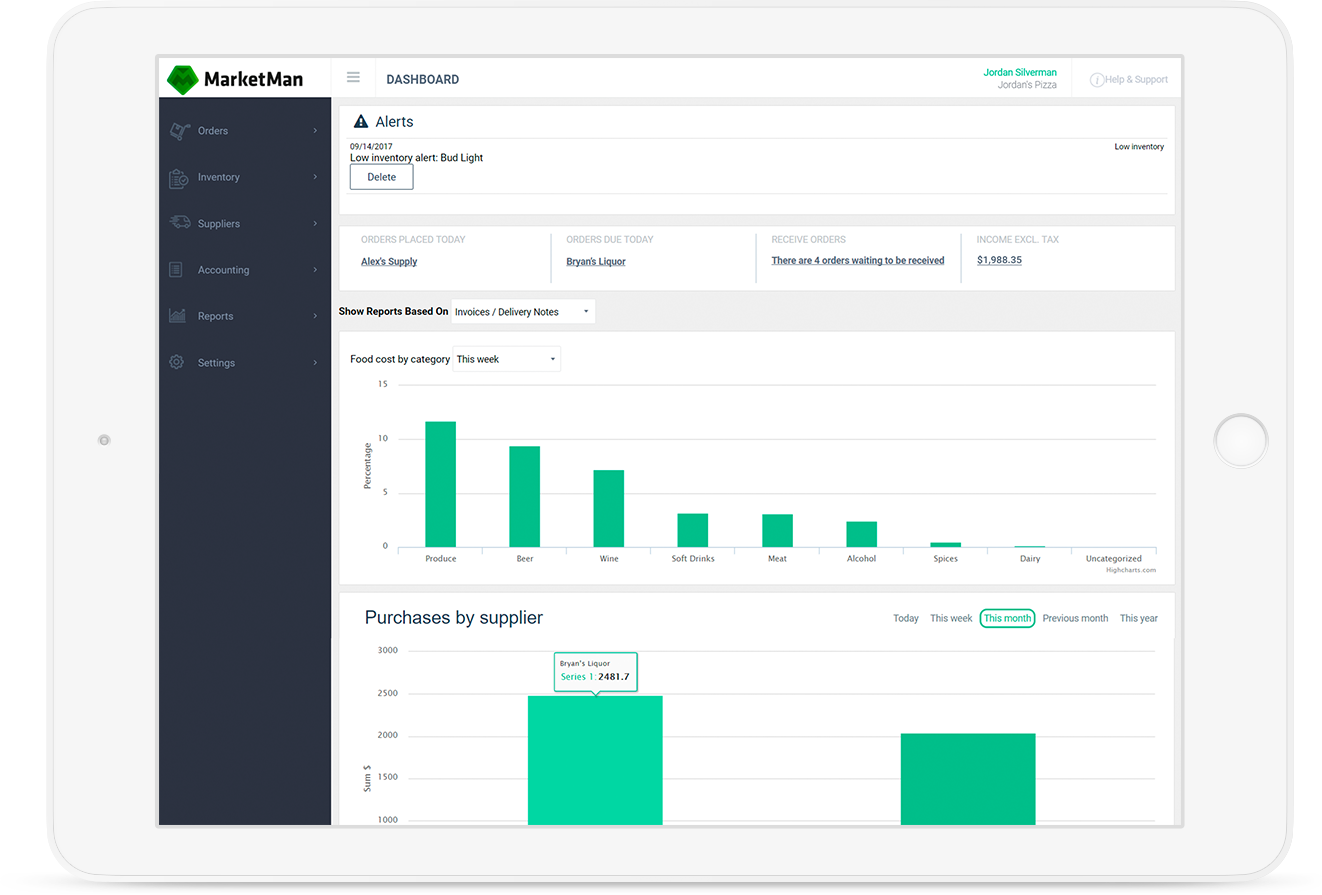Image resolution: width=1322 pixels, height=895 pixels.
Task: Collapse the sidebar with the hamburger icon
Action: click(353, 77)
